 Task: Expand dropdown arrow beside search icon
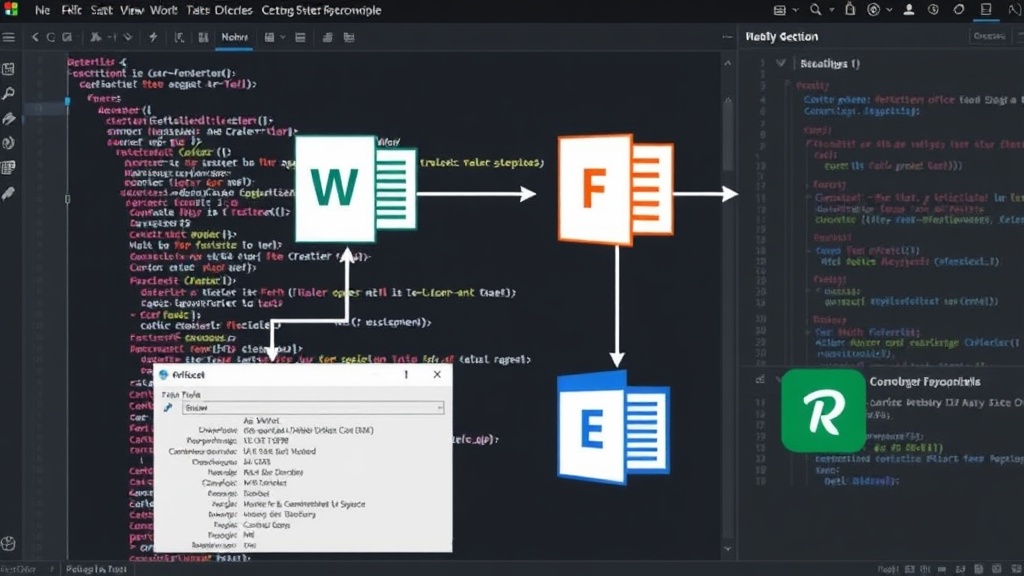click(831, 10)
